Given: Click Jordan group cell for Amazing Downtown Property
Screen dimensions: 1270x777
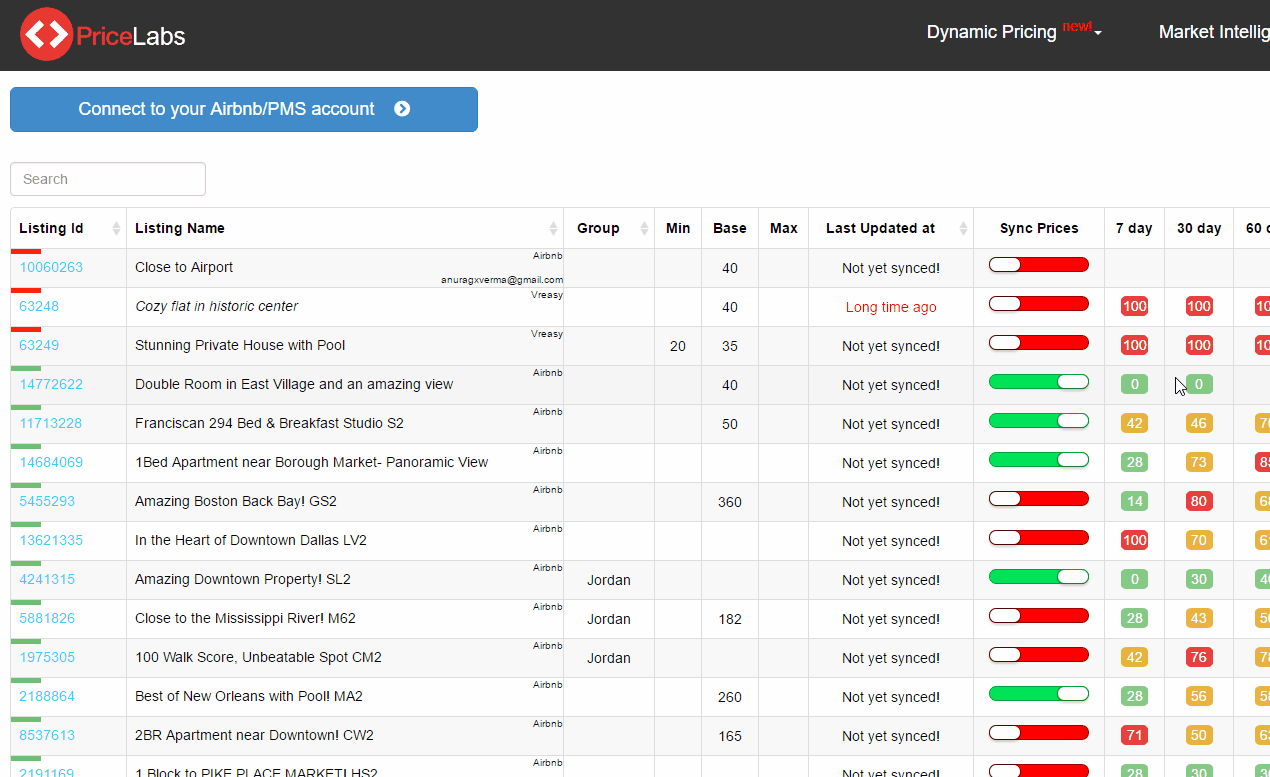Looking at the screenshot, I should tap(609, 580).
